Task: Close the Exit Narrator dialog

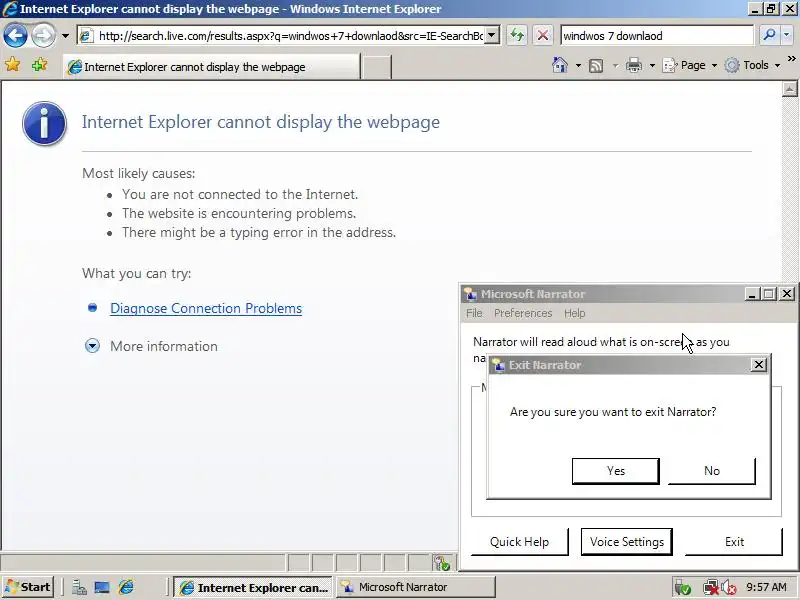Action: point(759,365)
